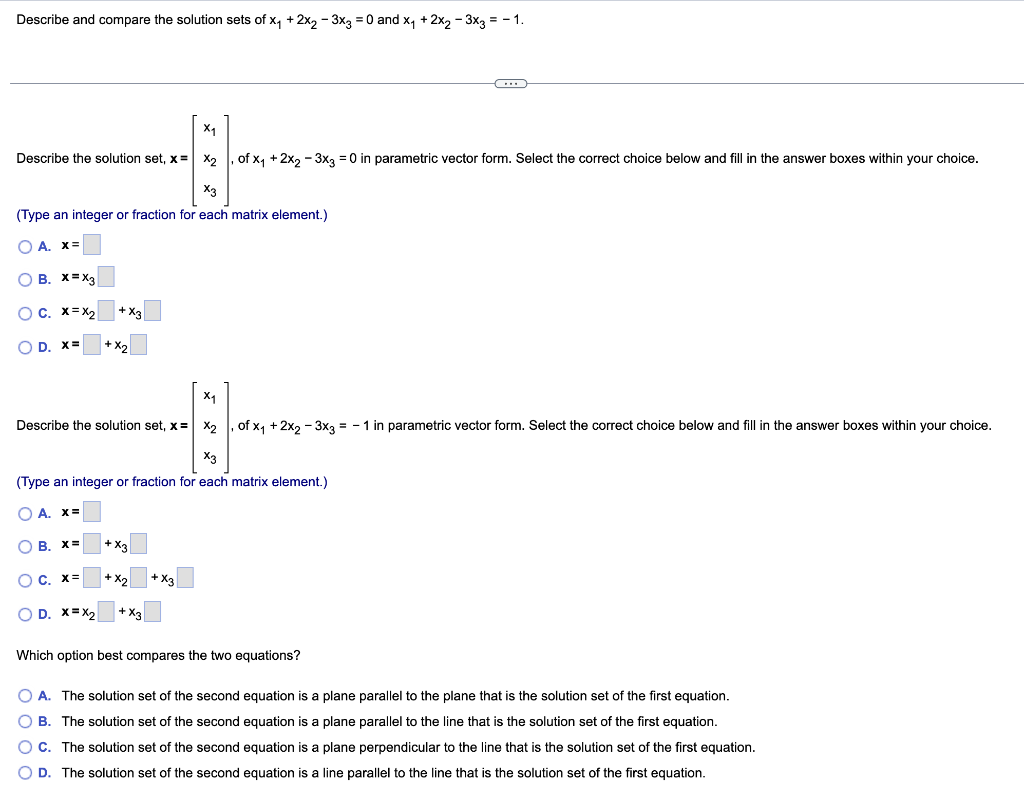Click the x3 vector box in option C of the second question
Screen dimensions: 1024x800
185,577
